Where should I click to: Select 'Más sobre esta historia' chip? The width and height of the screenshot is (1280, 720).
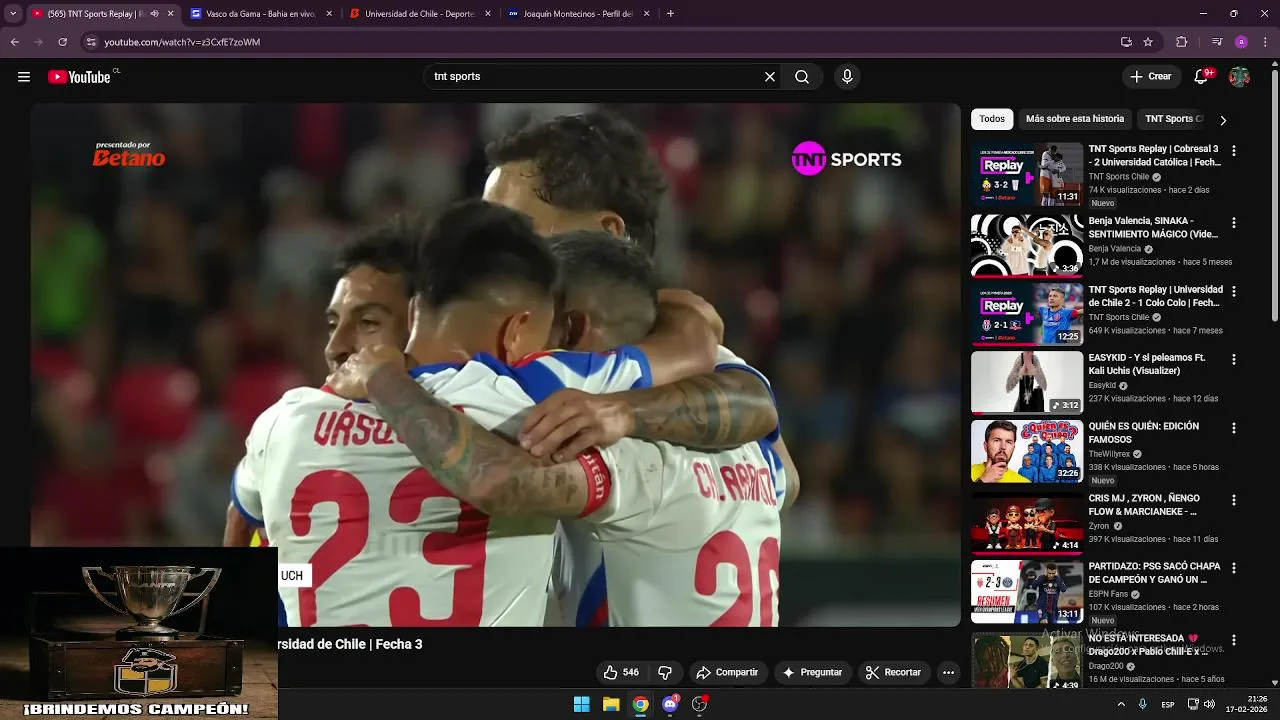[x=1075, y=119]
